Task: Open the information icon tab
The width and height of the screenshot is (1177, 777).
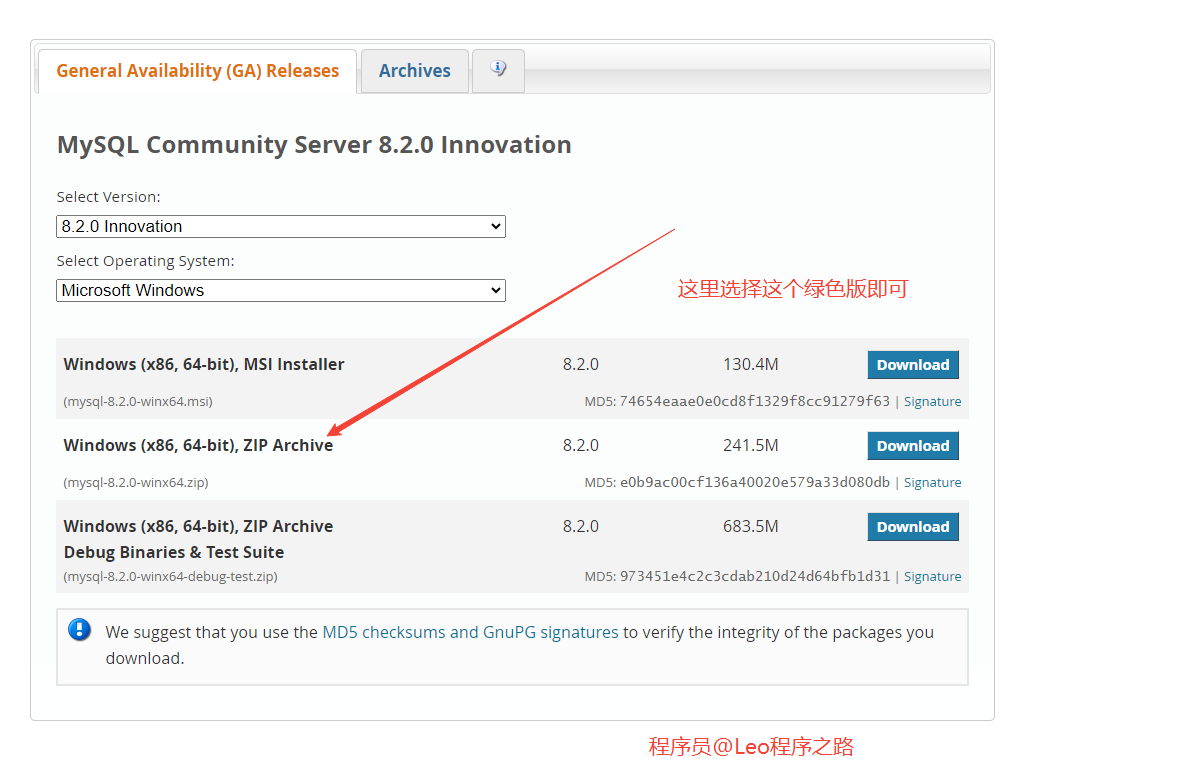Action: pyautogui.click(x=498, y=71)
